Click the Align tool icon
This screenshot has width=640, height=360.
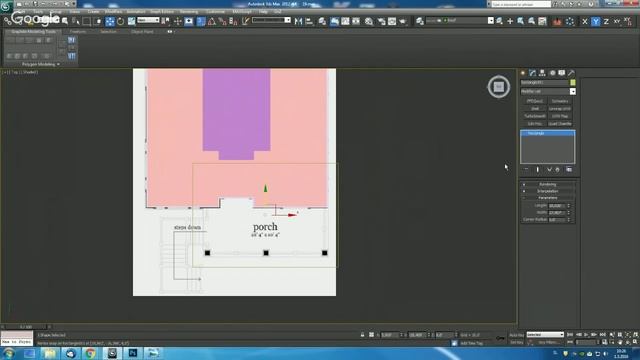pos(309,21)
